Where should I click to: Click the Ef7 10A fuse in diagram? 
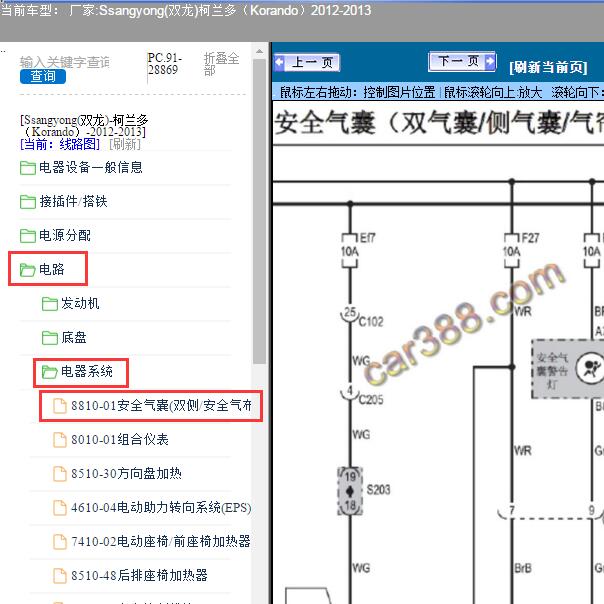click(350, 251)
